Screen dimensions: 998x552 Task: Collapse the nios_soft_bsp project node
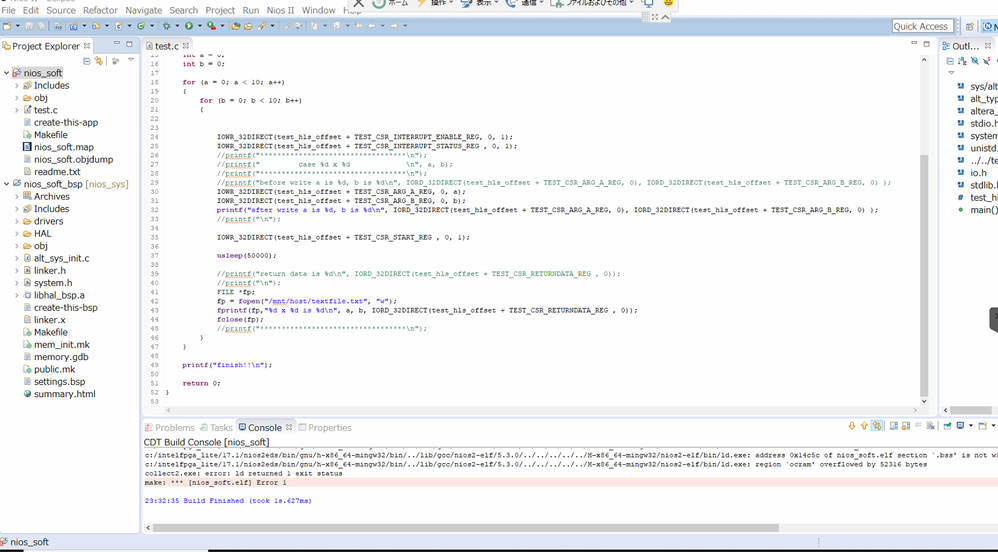click(7, 184)
